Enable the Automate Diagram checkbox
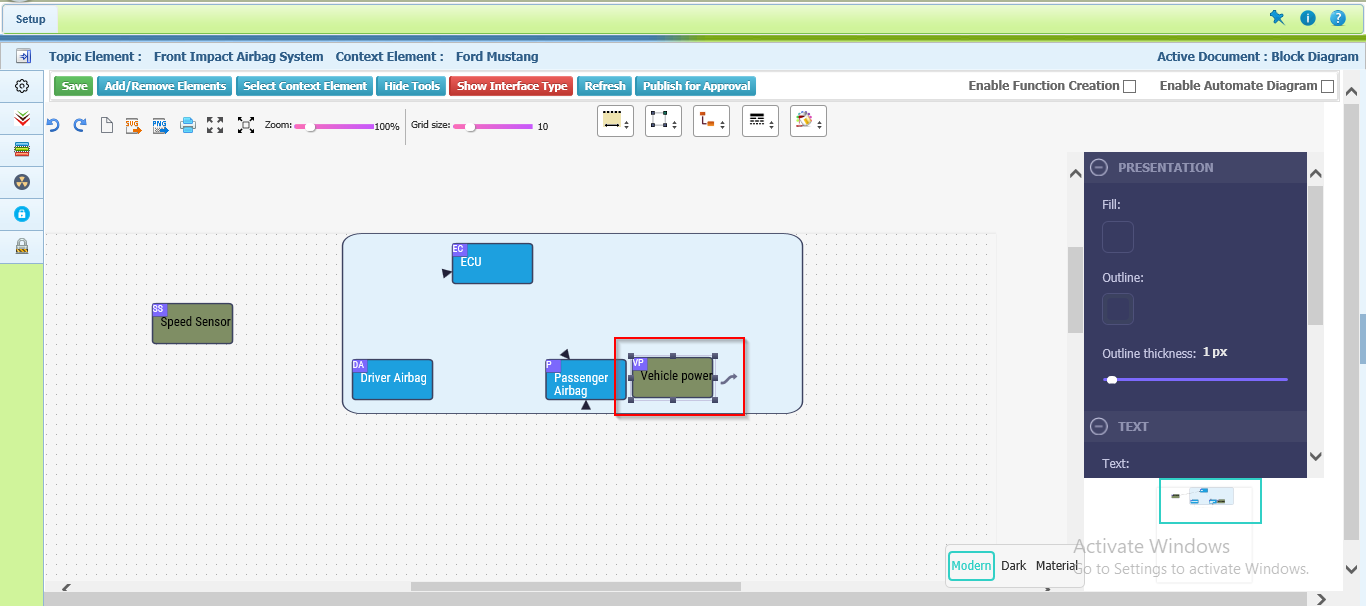Screen dimensions: 1366x606 tap(1328, 86)
